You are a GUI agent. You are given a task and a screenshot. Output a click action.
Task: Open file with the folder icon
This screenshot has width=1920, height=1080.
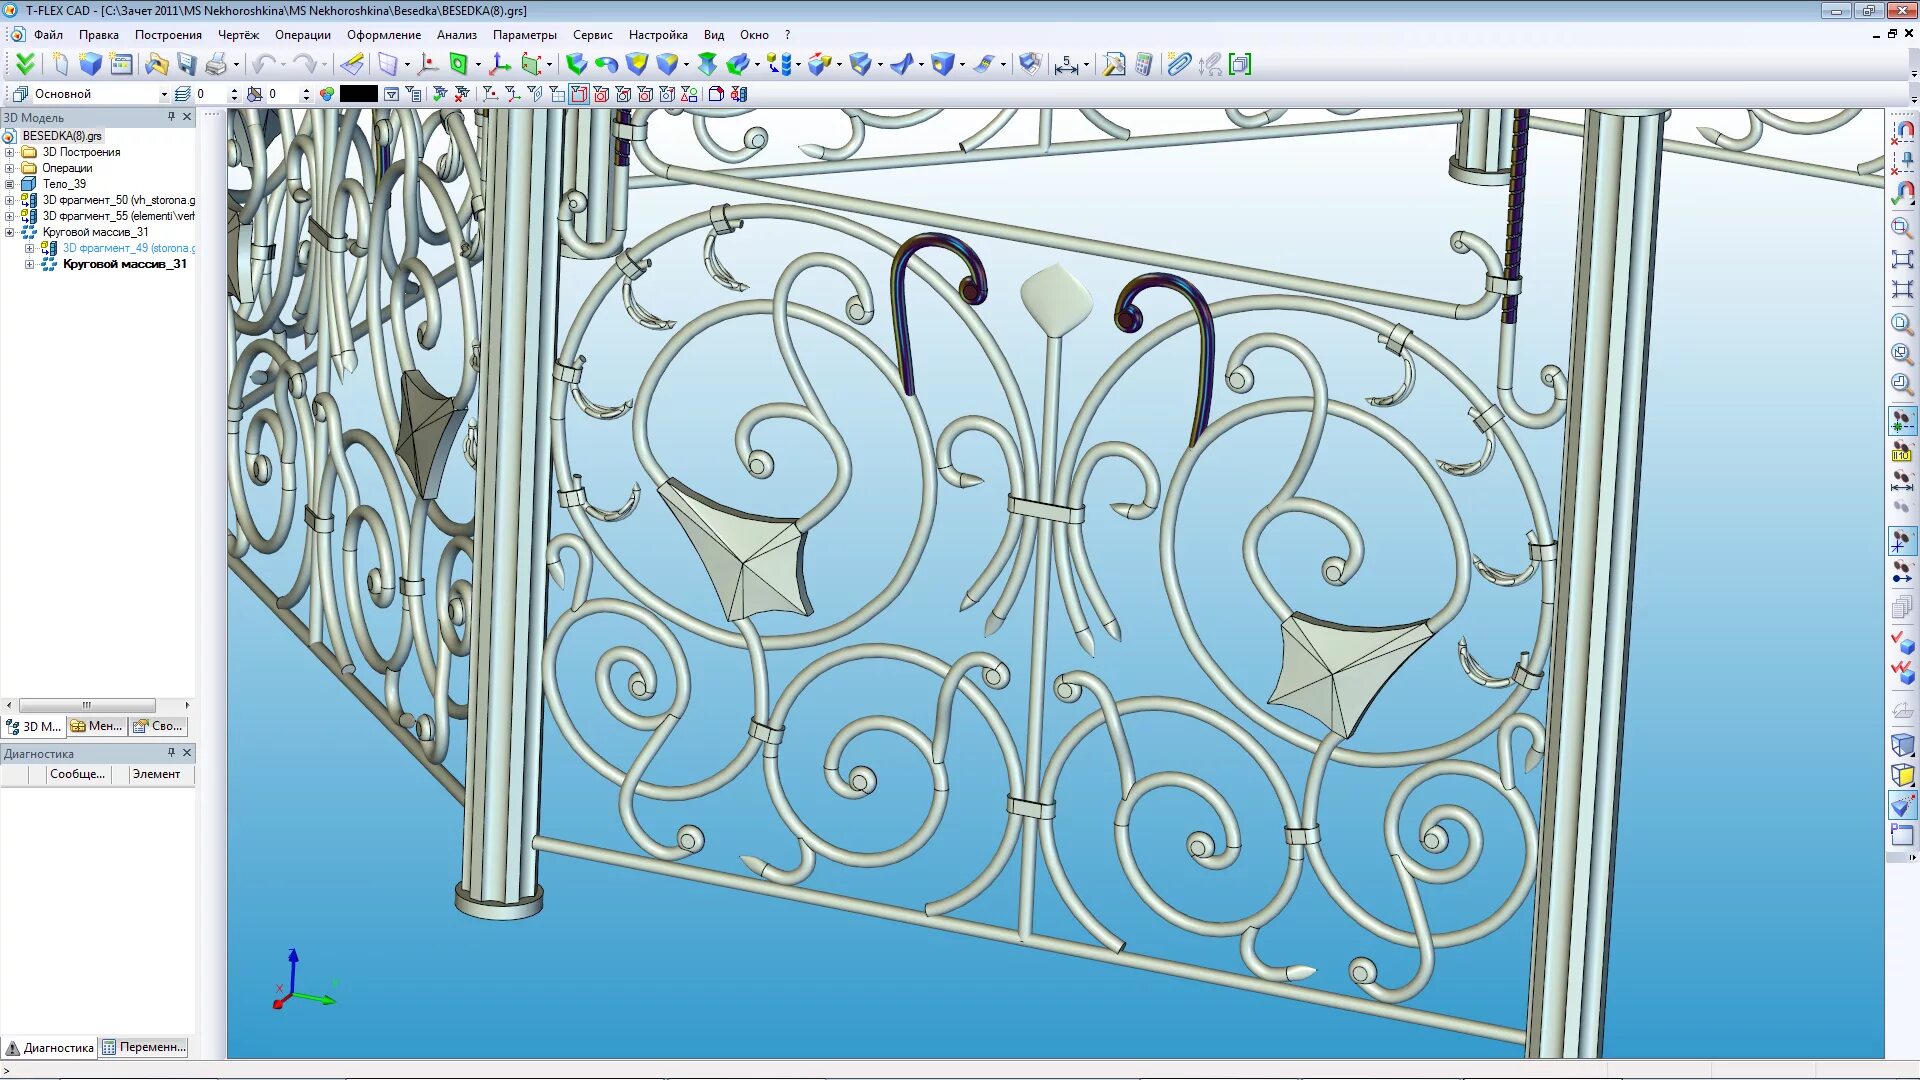pyautogui.click(x=156, y=65)
